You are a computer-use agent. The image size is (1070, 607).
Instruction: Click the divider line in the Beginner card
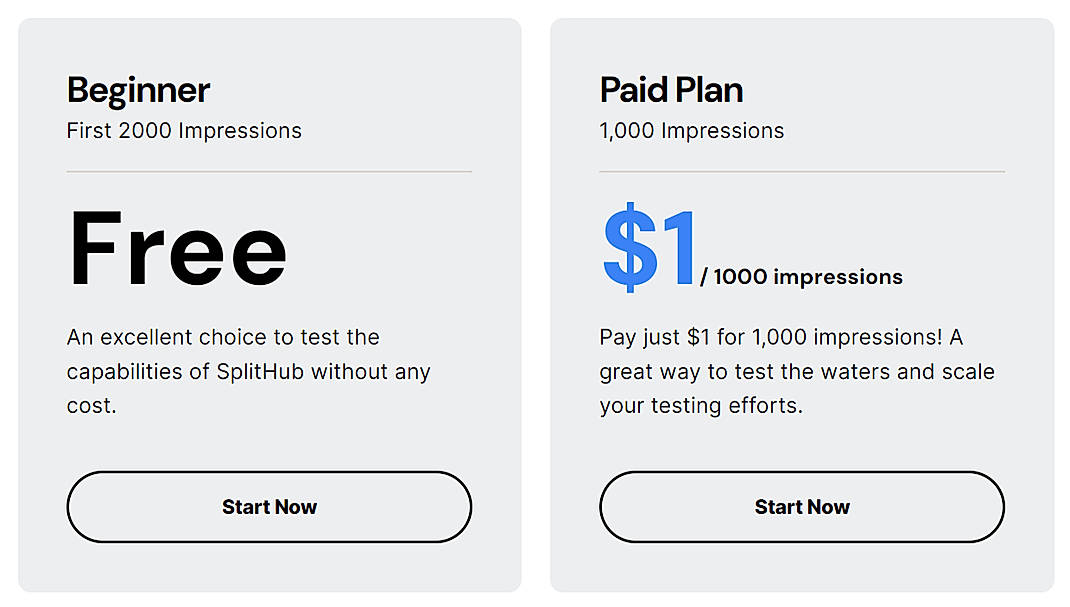click(x=268, y=172)
